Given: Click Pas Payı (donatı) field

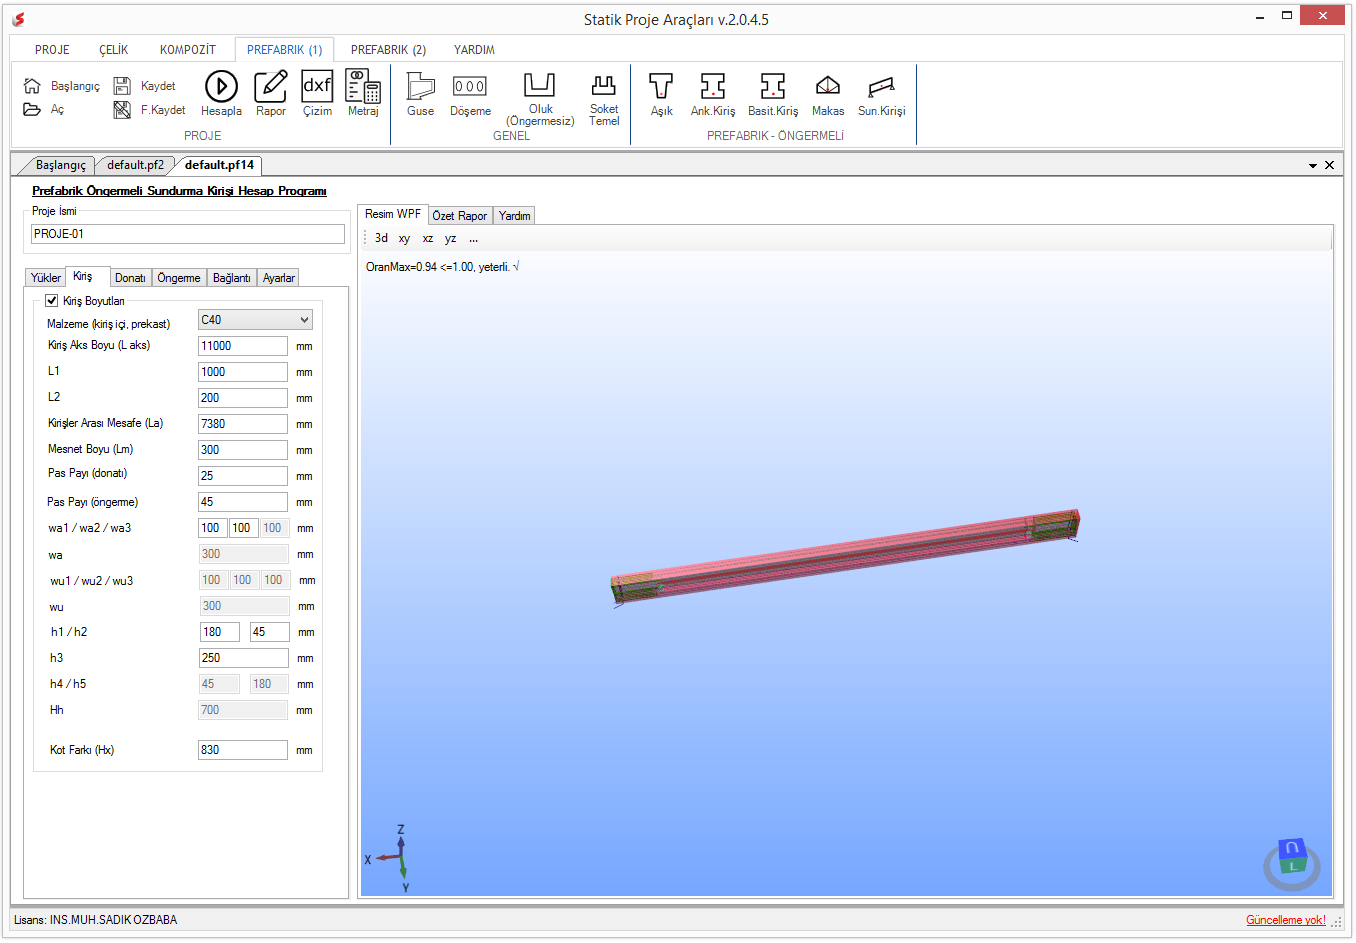Looking at the screenshot, I should point(243,476).
